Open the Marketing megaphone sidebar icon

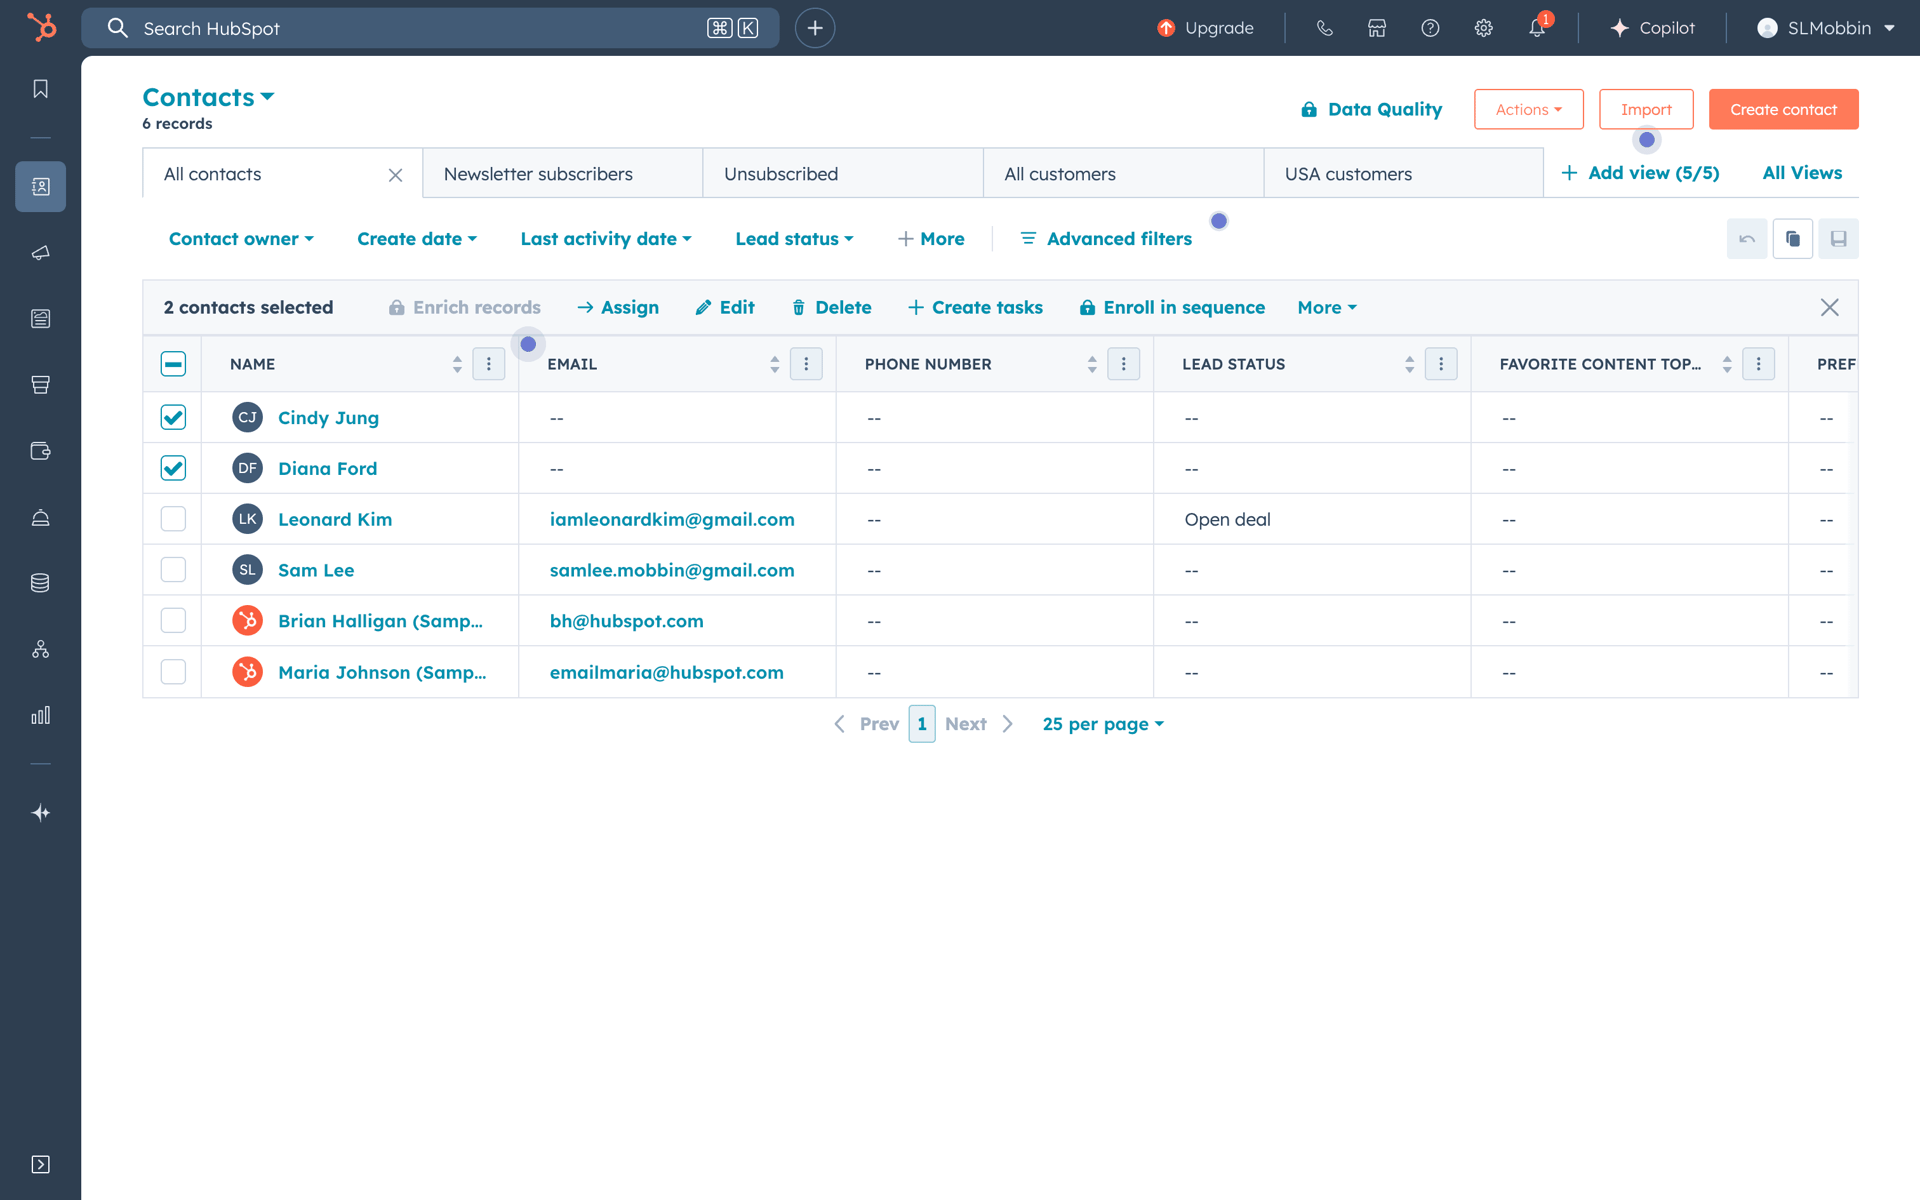[x=40, y=253]
